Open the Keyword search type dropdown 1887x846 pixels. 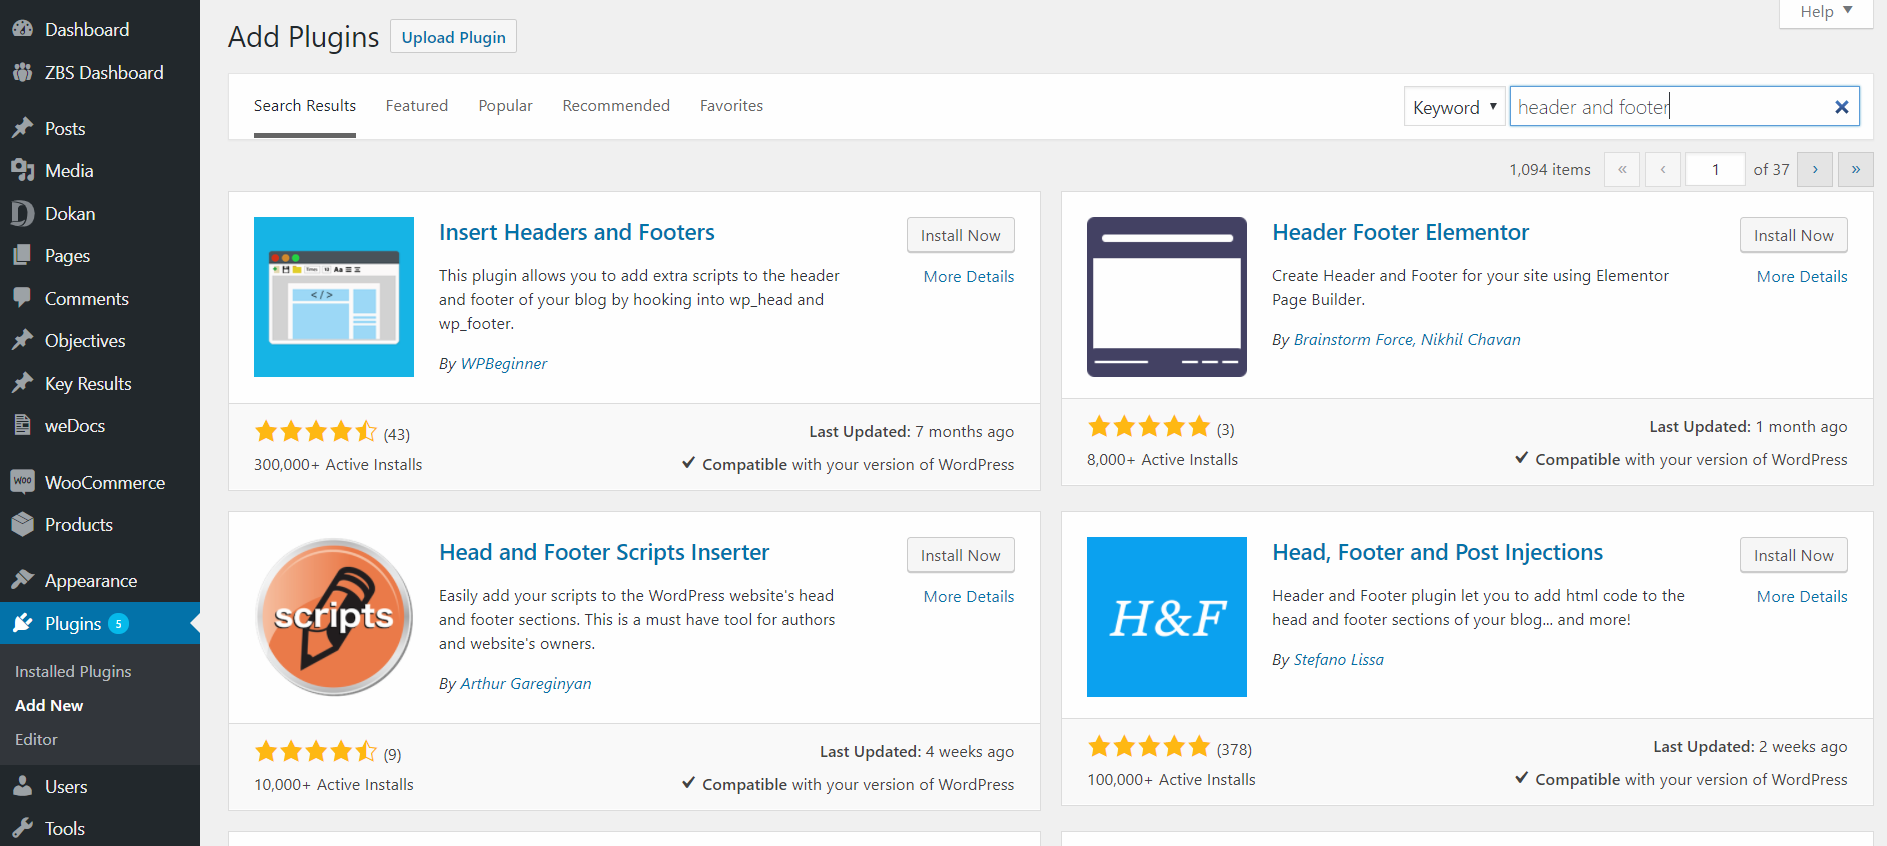(x=1454, y=107)
